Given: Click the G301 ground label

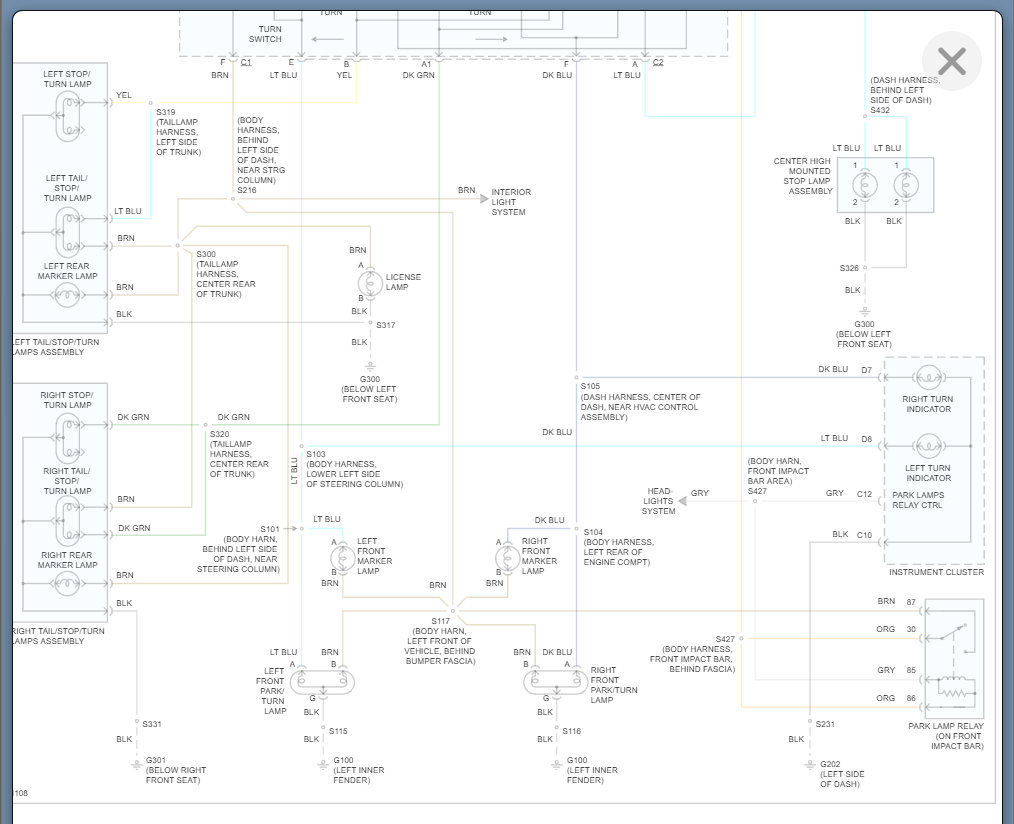Looking at the screenshot, I should tap(156, 760).
